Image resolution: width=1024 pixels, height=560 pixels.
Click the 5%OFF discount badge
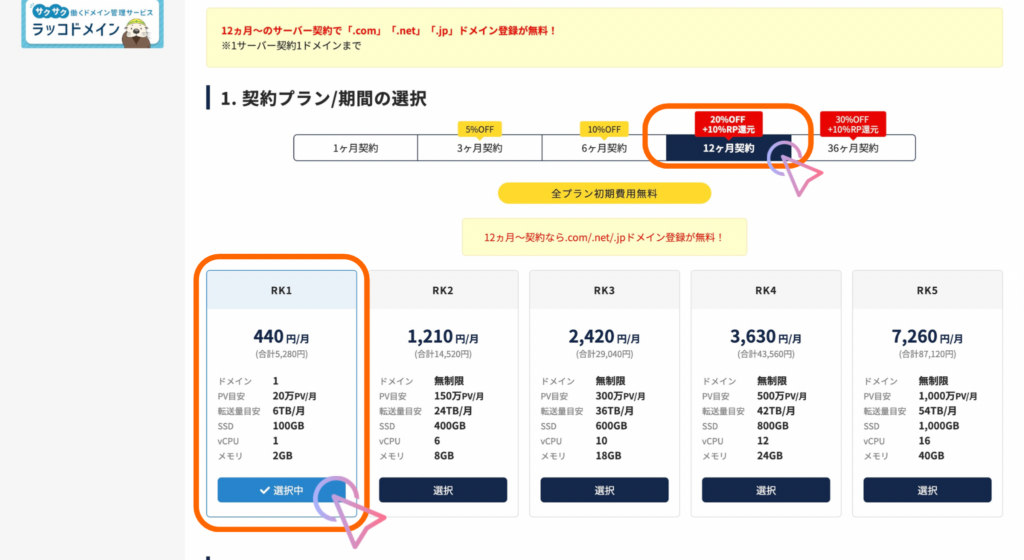point(479,129)
